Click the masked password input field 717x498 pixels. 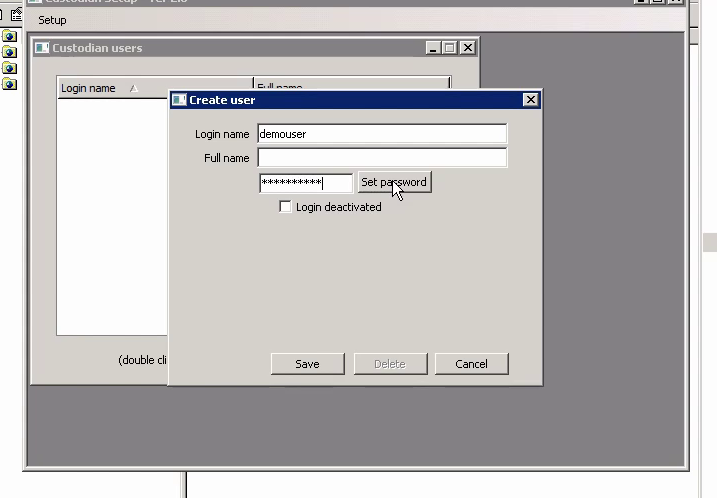(x=305, y=183)
